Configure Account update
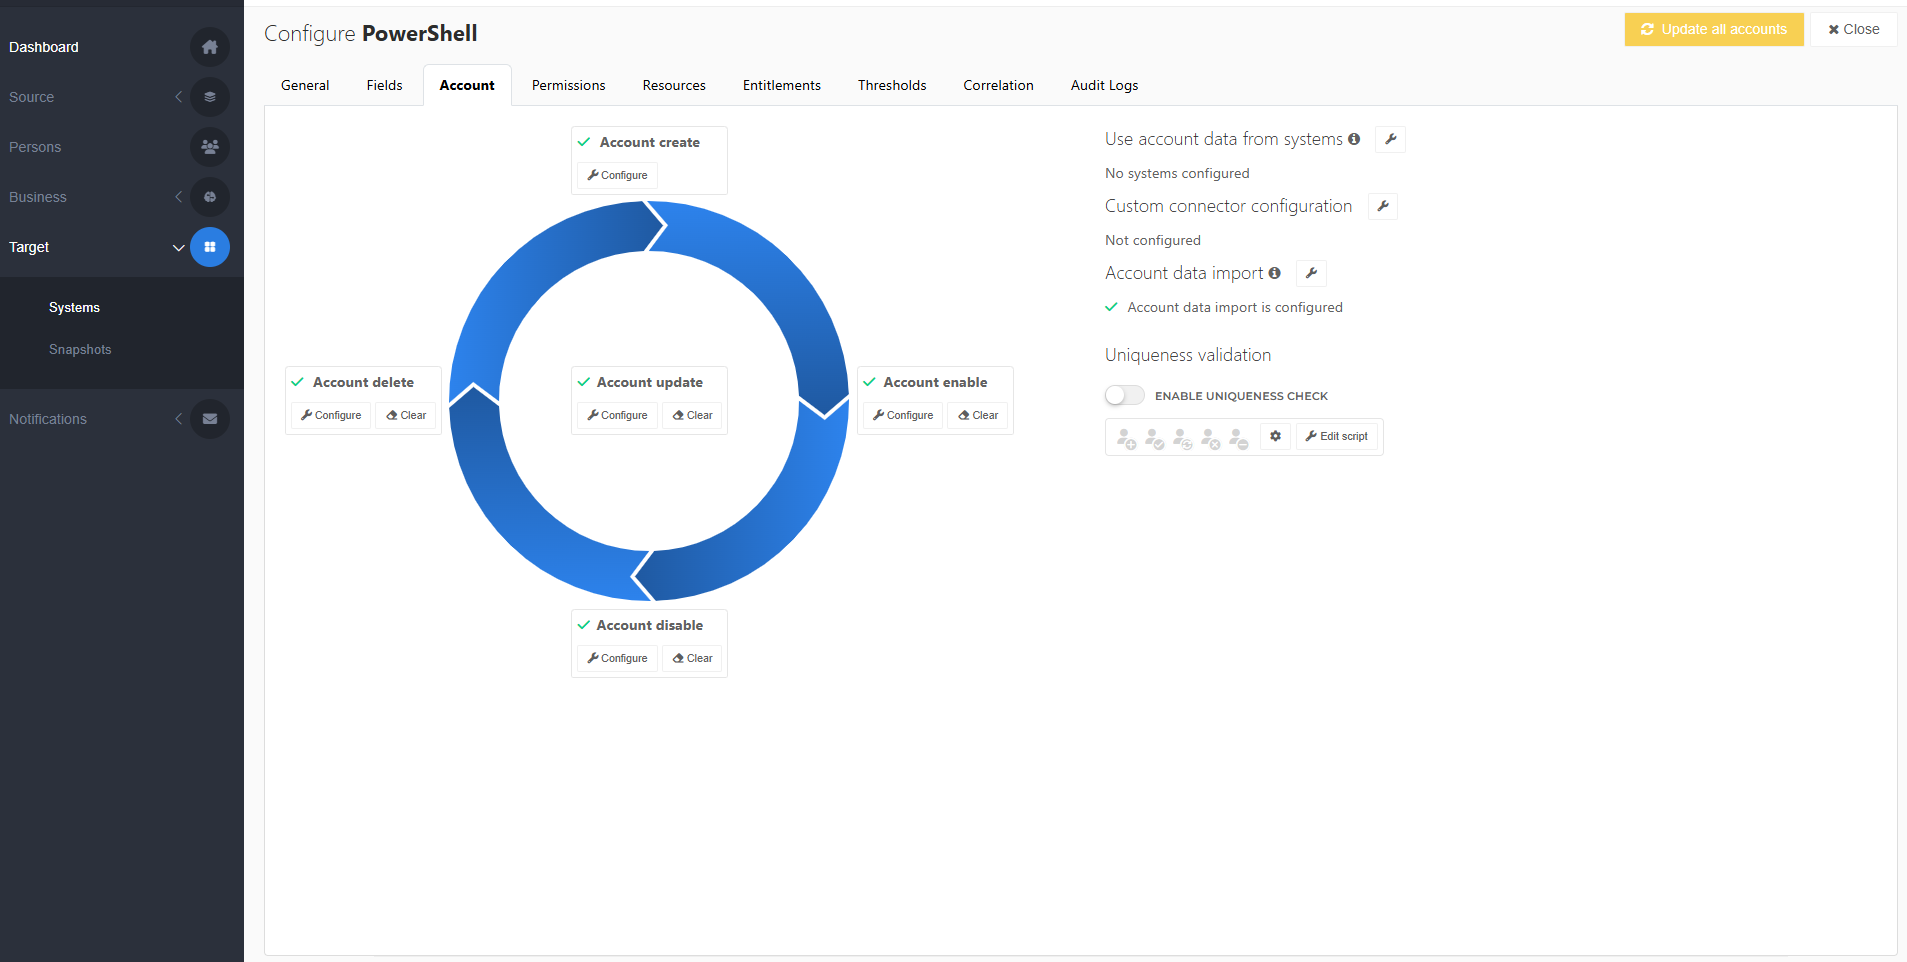The height and width of the screenshot is (962, 1907). pos(617,415)
